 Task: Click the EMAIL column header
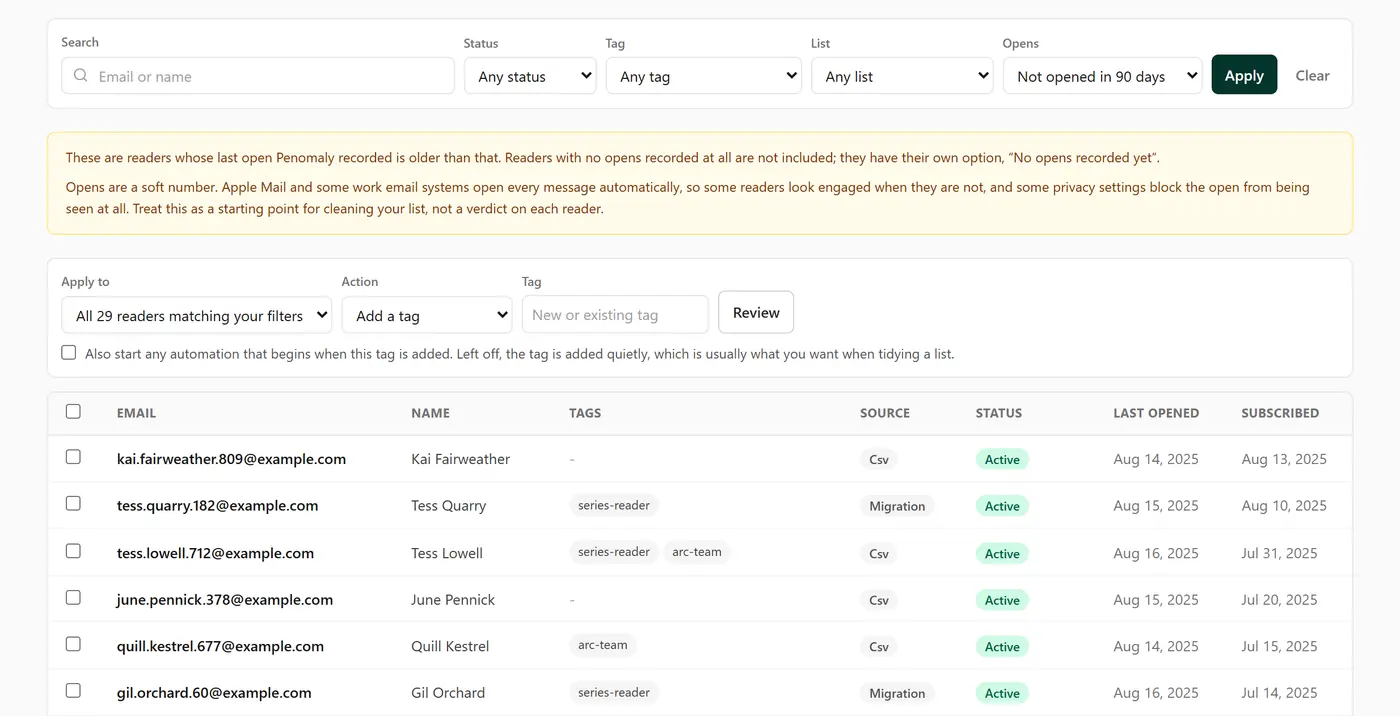click(136, 413)
